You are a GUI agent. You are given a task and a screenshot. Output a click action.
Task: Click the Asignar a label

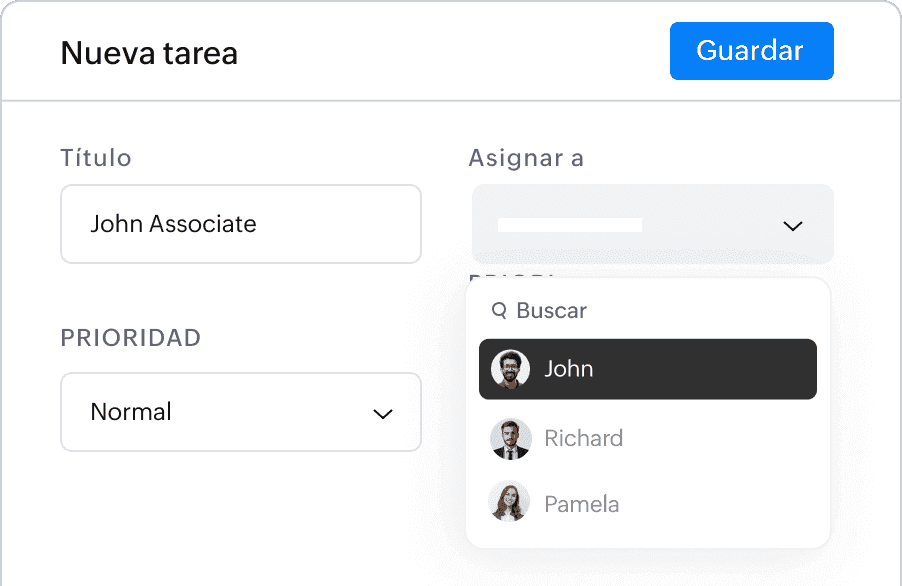pos(526,158)
